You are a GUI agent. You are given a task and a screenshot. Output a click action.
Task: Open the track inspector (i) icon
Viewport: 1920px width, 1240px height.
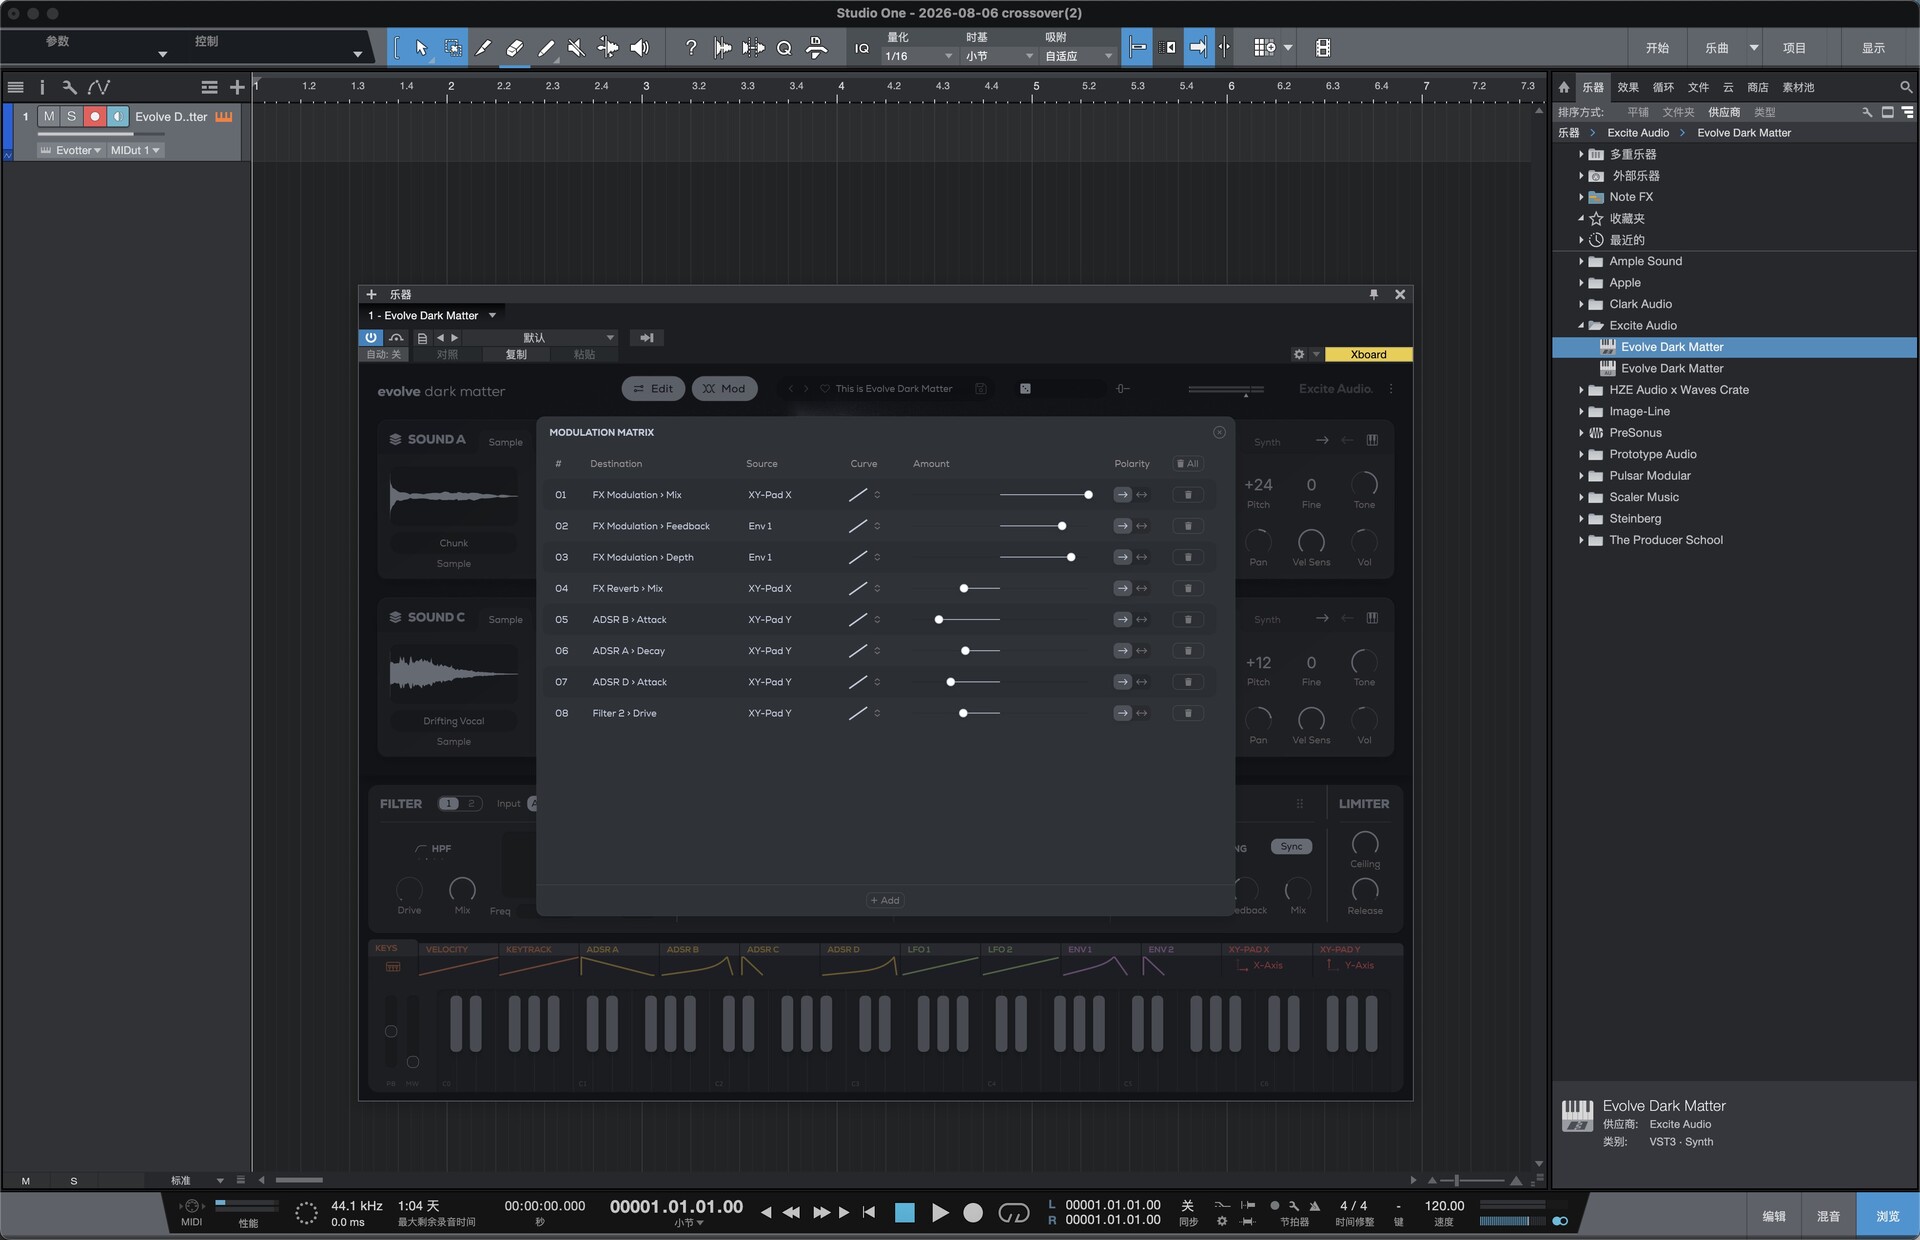pos(42,87)
